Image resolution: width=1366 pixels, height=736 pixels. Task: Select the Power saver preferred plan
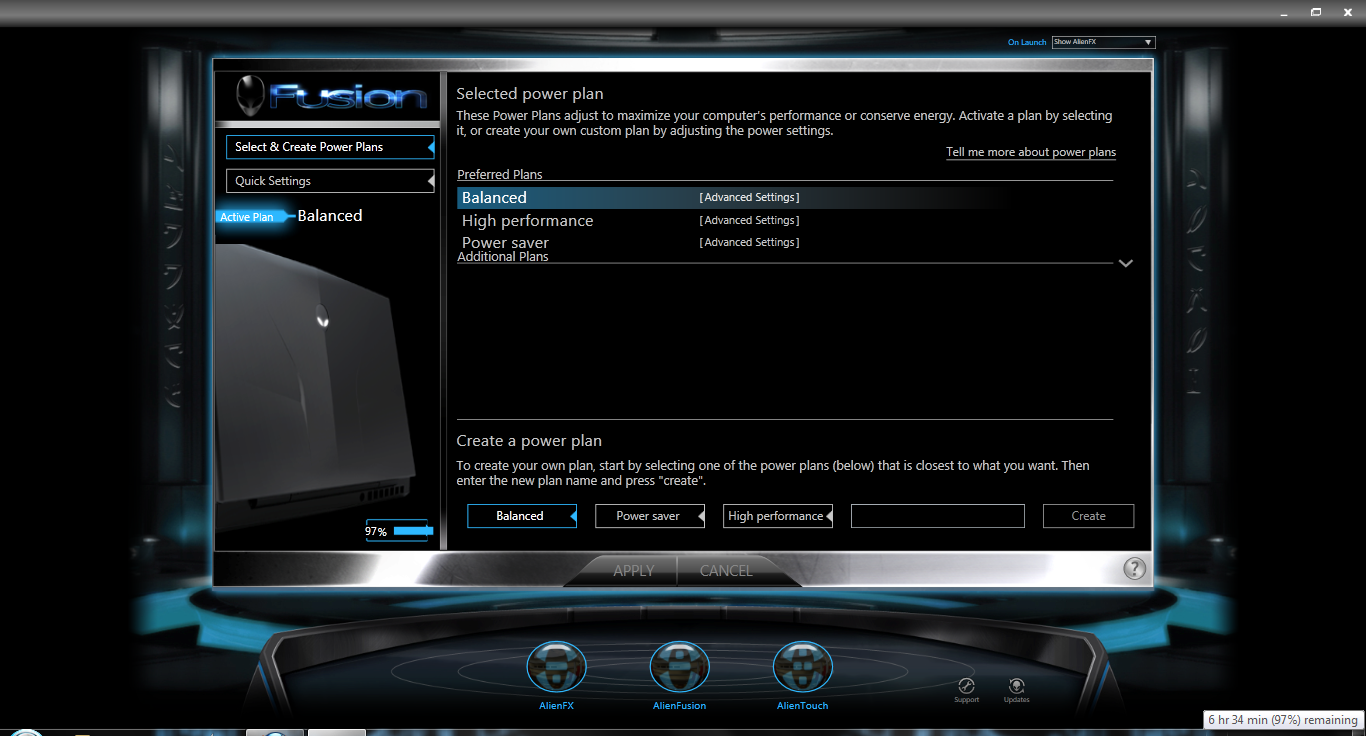point(505,243)
